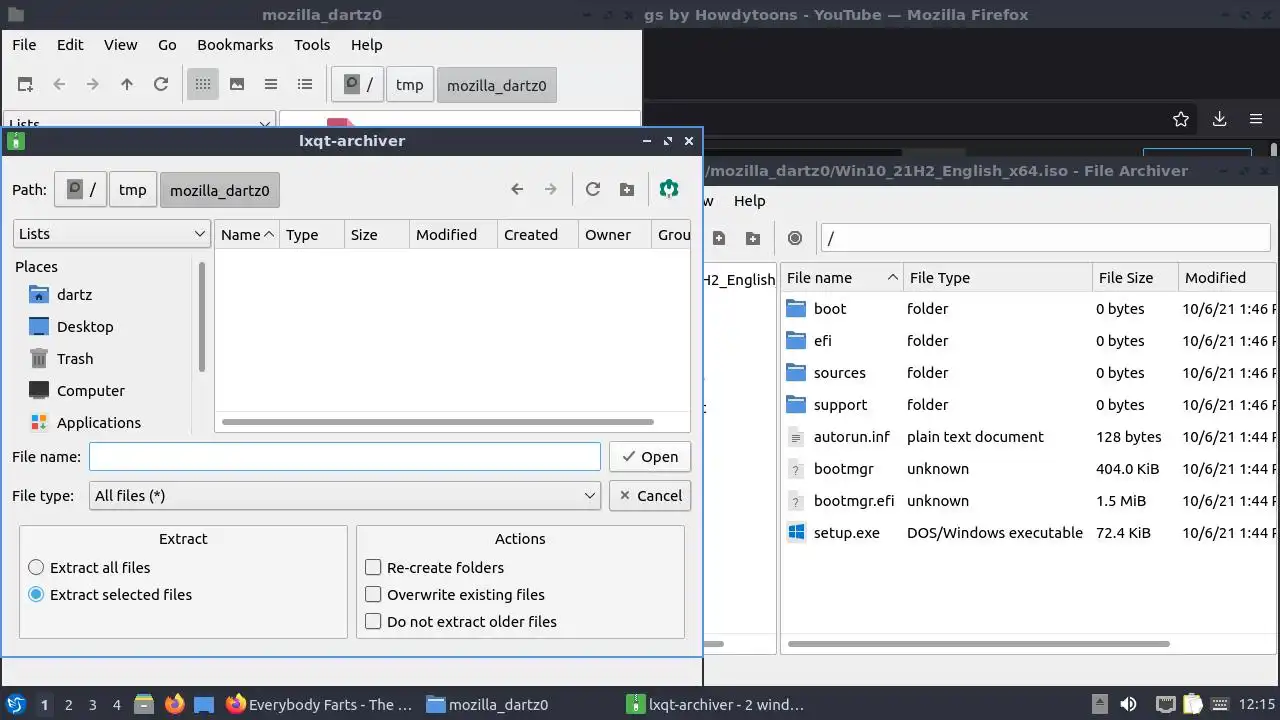
Task: Click horizontal scrollbar in File Archiver list
Action: coord(978,643)
